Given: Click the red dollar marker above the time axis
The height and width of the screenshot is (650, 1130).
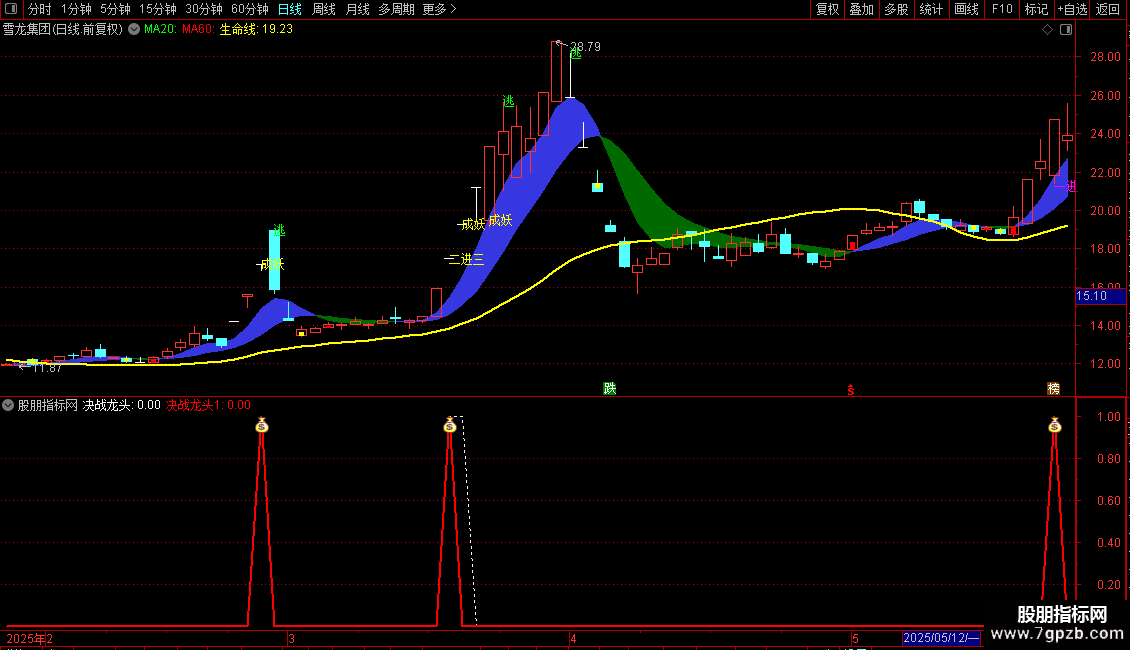Looking at the screenshot, I should pos(851,389).
